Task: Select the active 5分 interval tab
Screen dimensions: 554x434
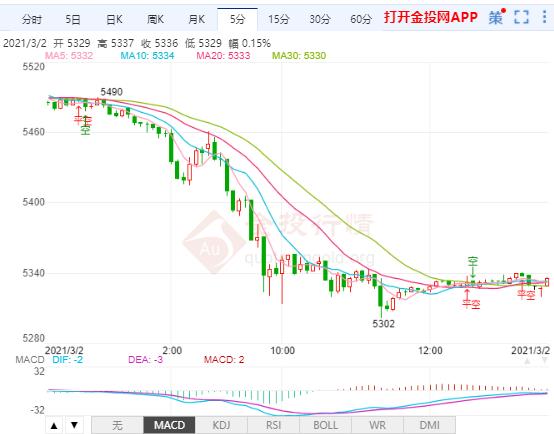Action: [237, 19]
